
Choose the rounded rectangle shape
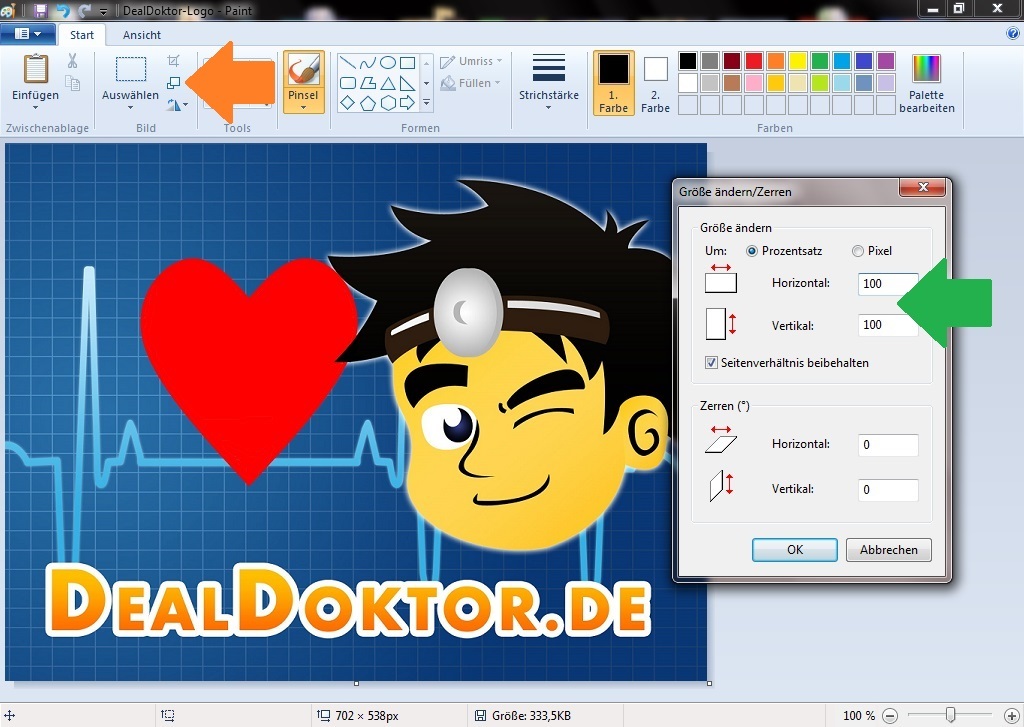[x=348, y=83]
